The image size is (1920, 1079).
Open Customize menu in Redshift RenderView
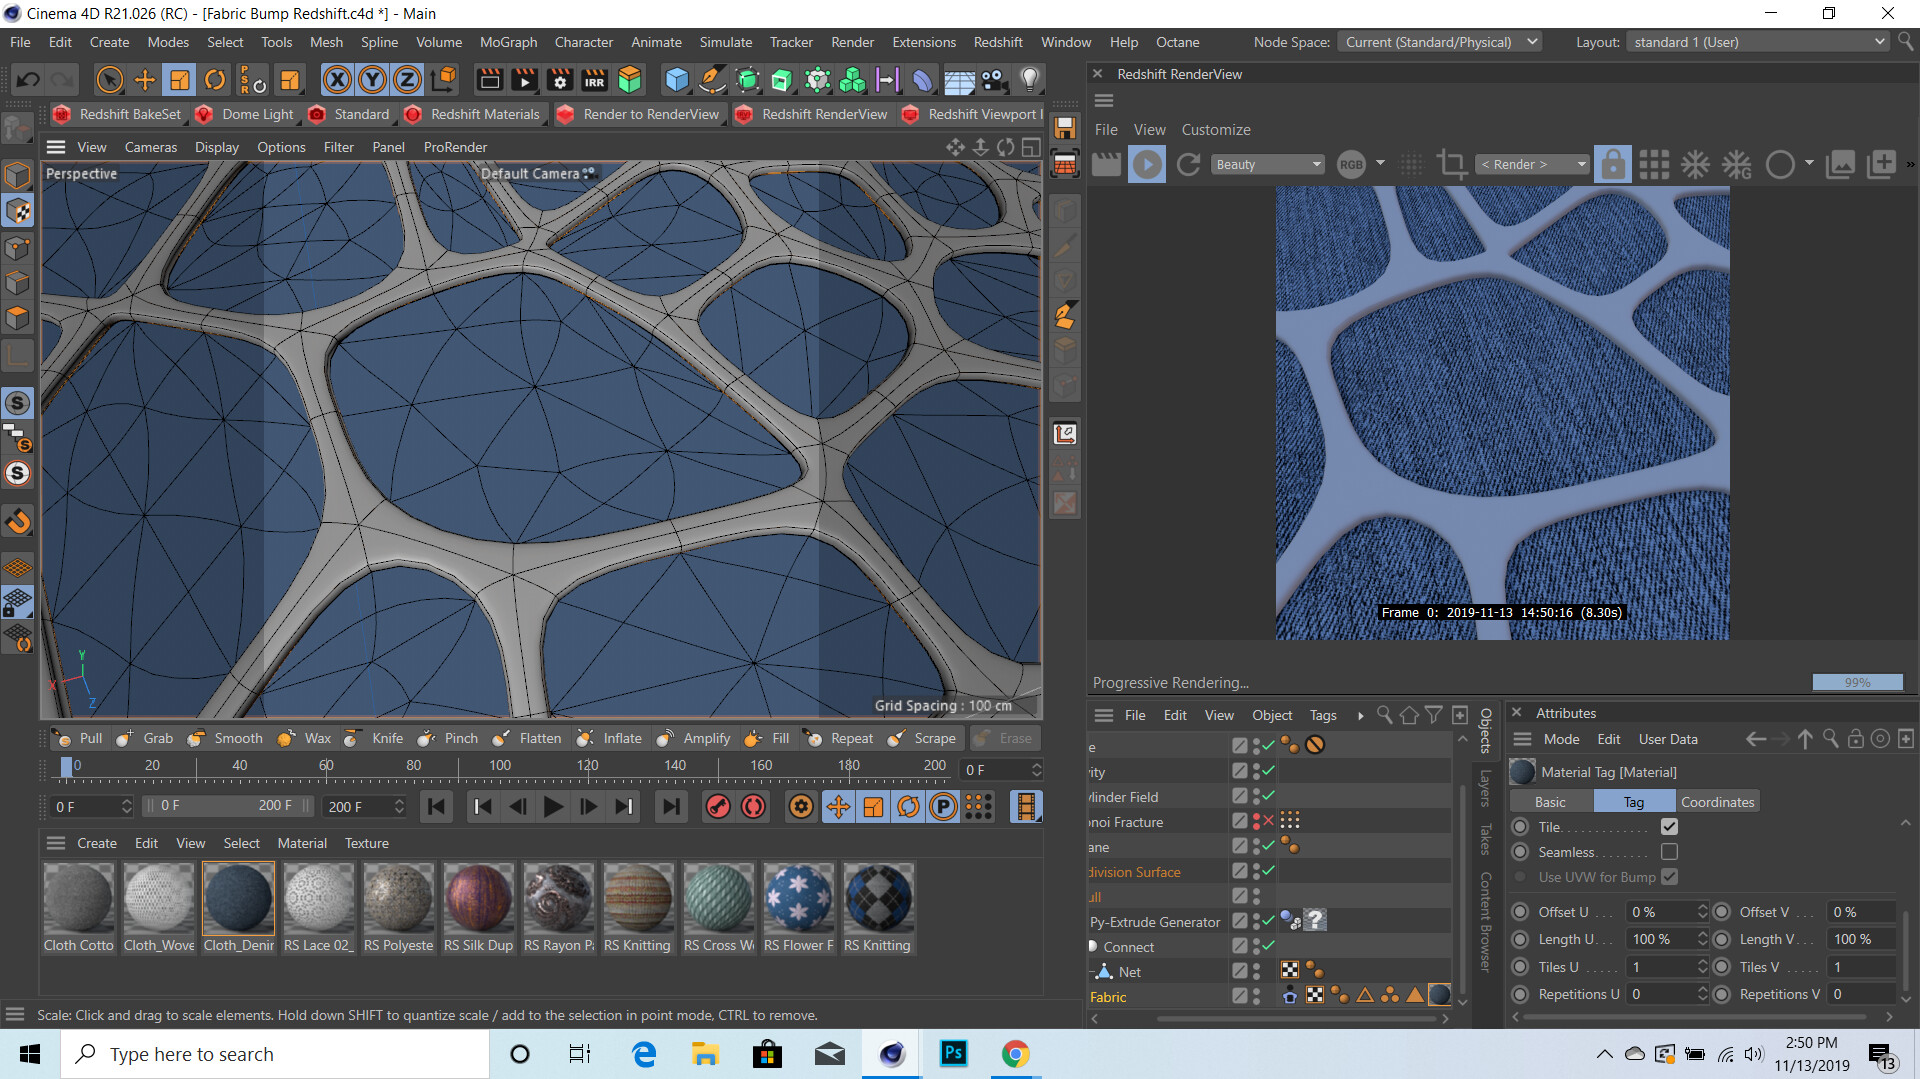coord(1216,130)
